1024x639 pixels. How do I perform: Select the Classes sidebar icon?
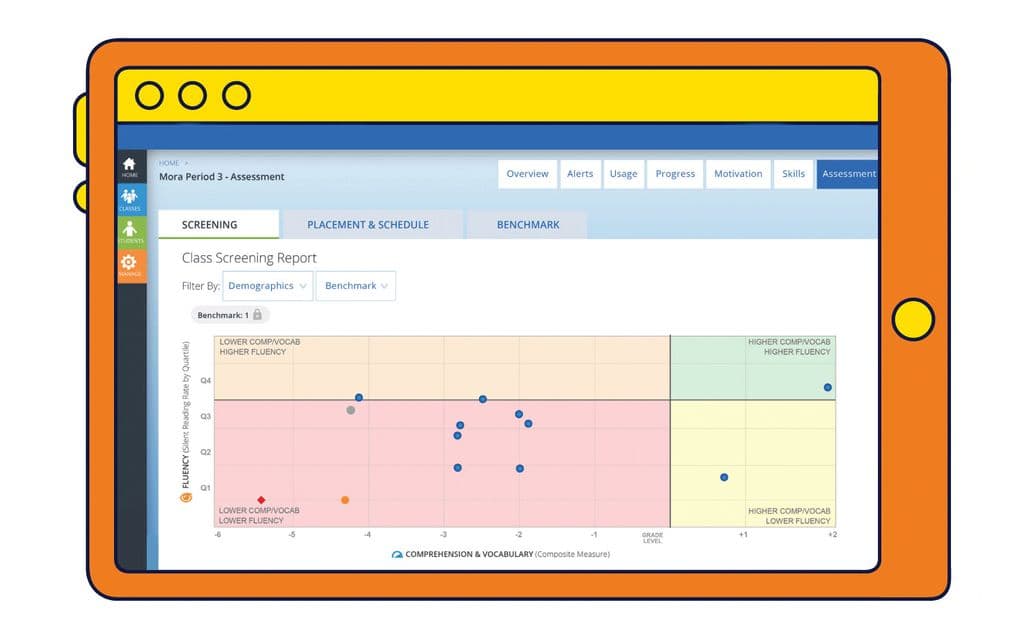tap(130, 199)
